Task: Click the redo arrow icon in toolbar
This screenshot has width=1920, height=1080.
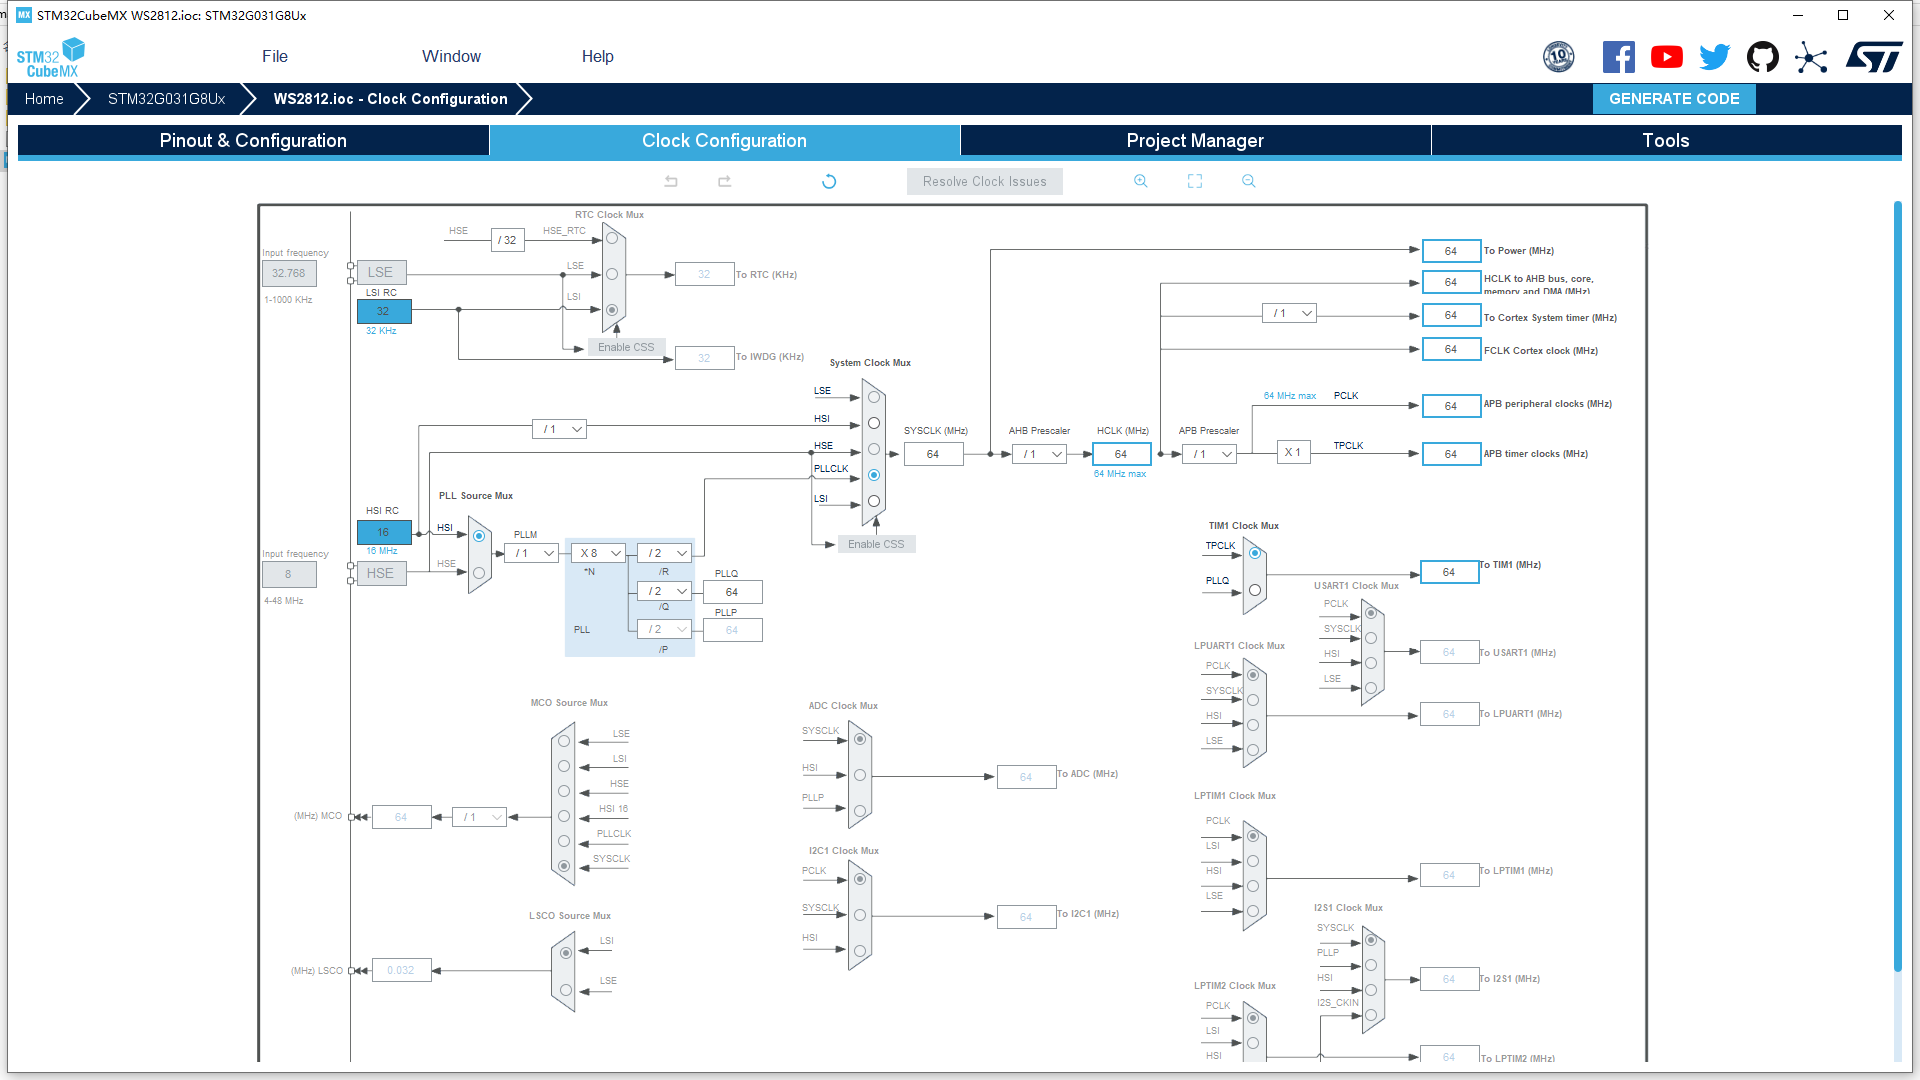Action: tap(725, 182)
